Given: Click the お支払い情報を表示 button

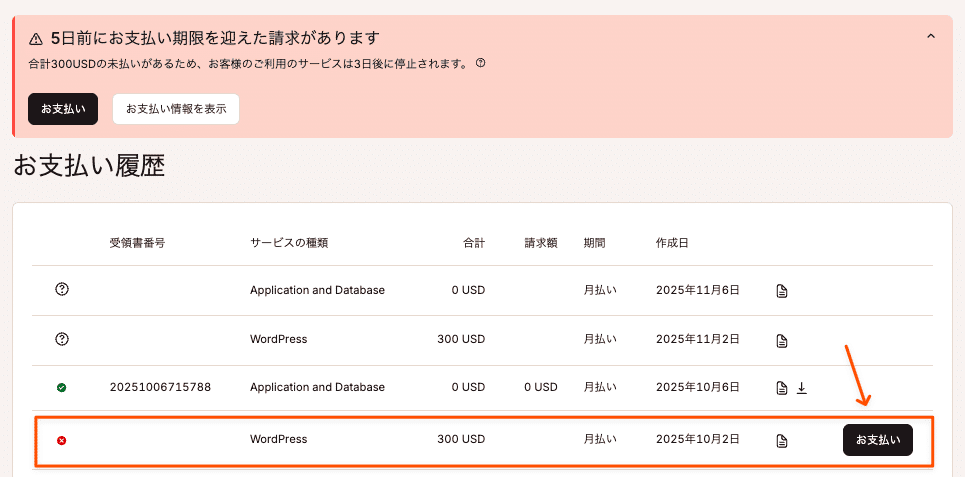Looking at the screenshot, I should tap(176, 109).
